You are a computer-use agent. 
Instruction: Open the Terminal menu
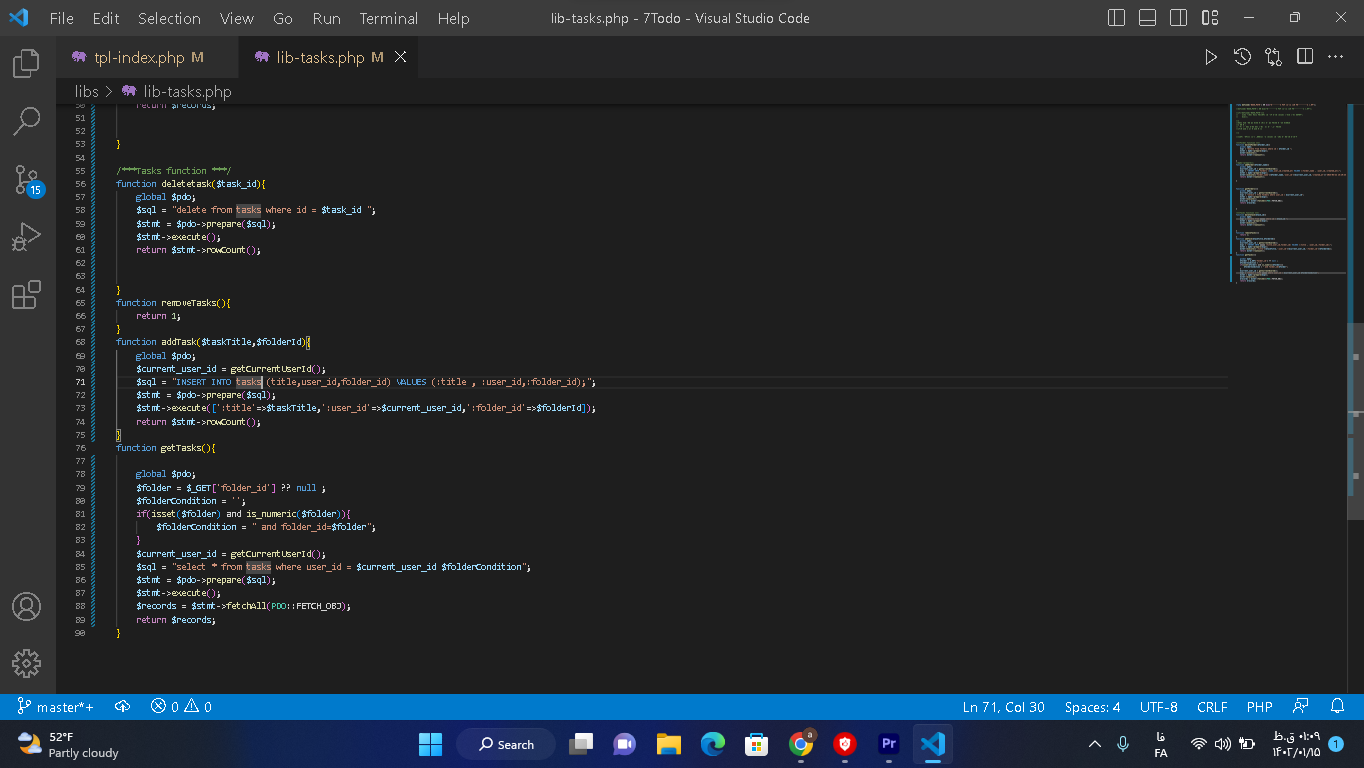click(389, 18)
